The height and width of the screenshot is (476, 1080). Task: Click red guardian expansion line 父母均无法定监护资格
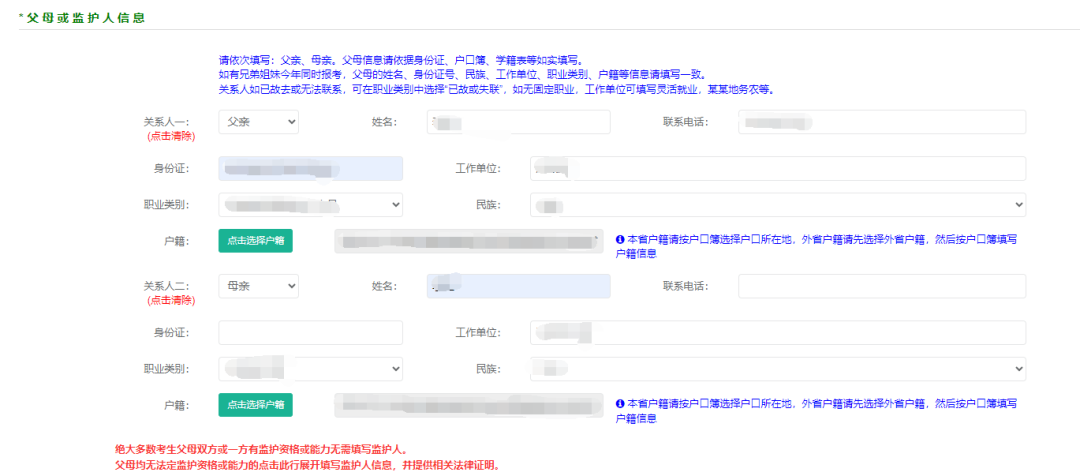[x=307, y=465]
